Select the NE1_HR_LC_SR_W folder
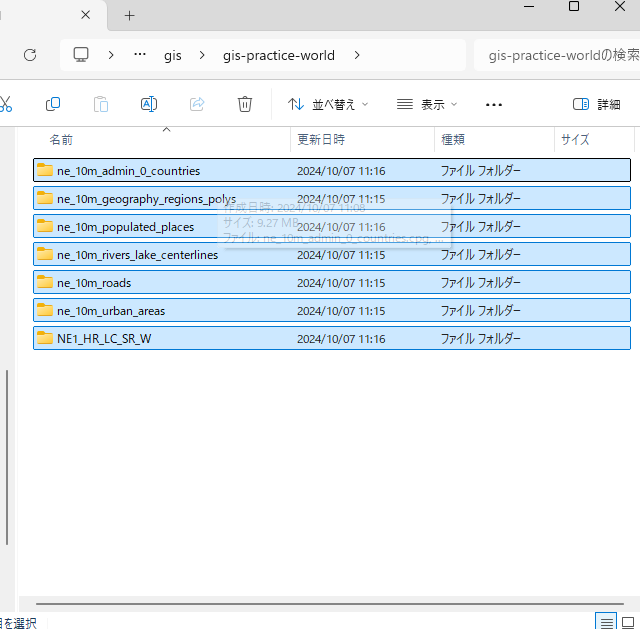Screen dimensions: 640x629 (332, 338)
